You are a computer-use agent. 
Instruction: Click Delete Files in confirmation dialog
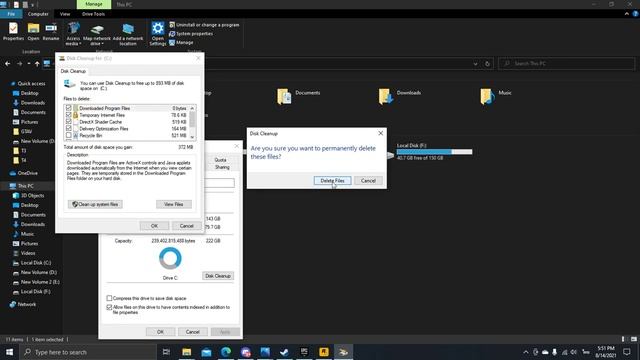[x=332, y=180]
